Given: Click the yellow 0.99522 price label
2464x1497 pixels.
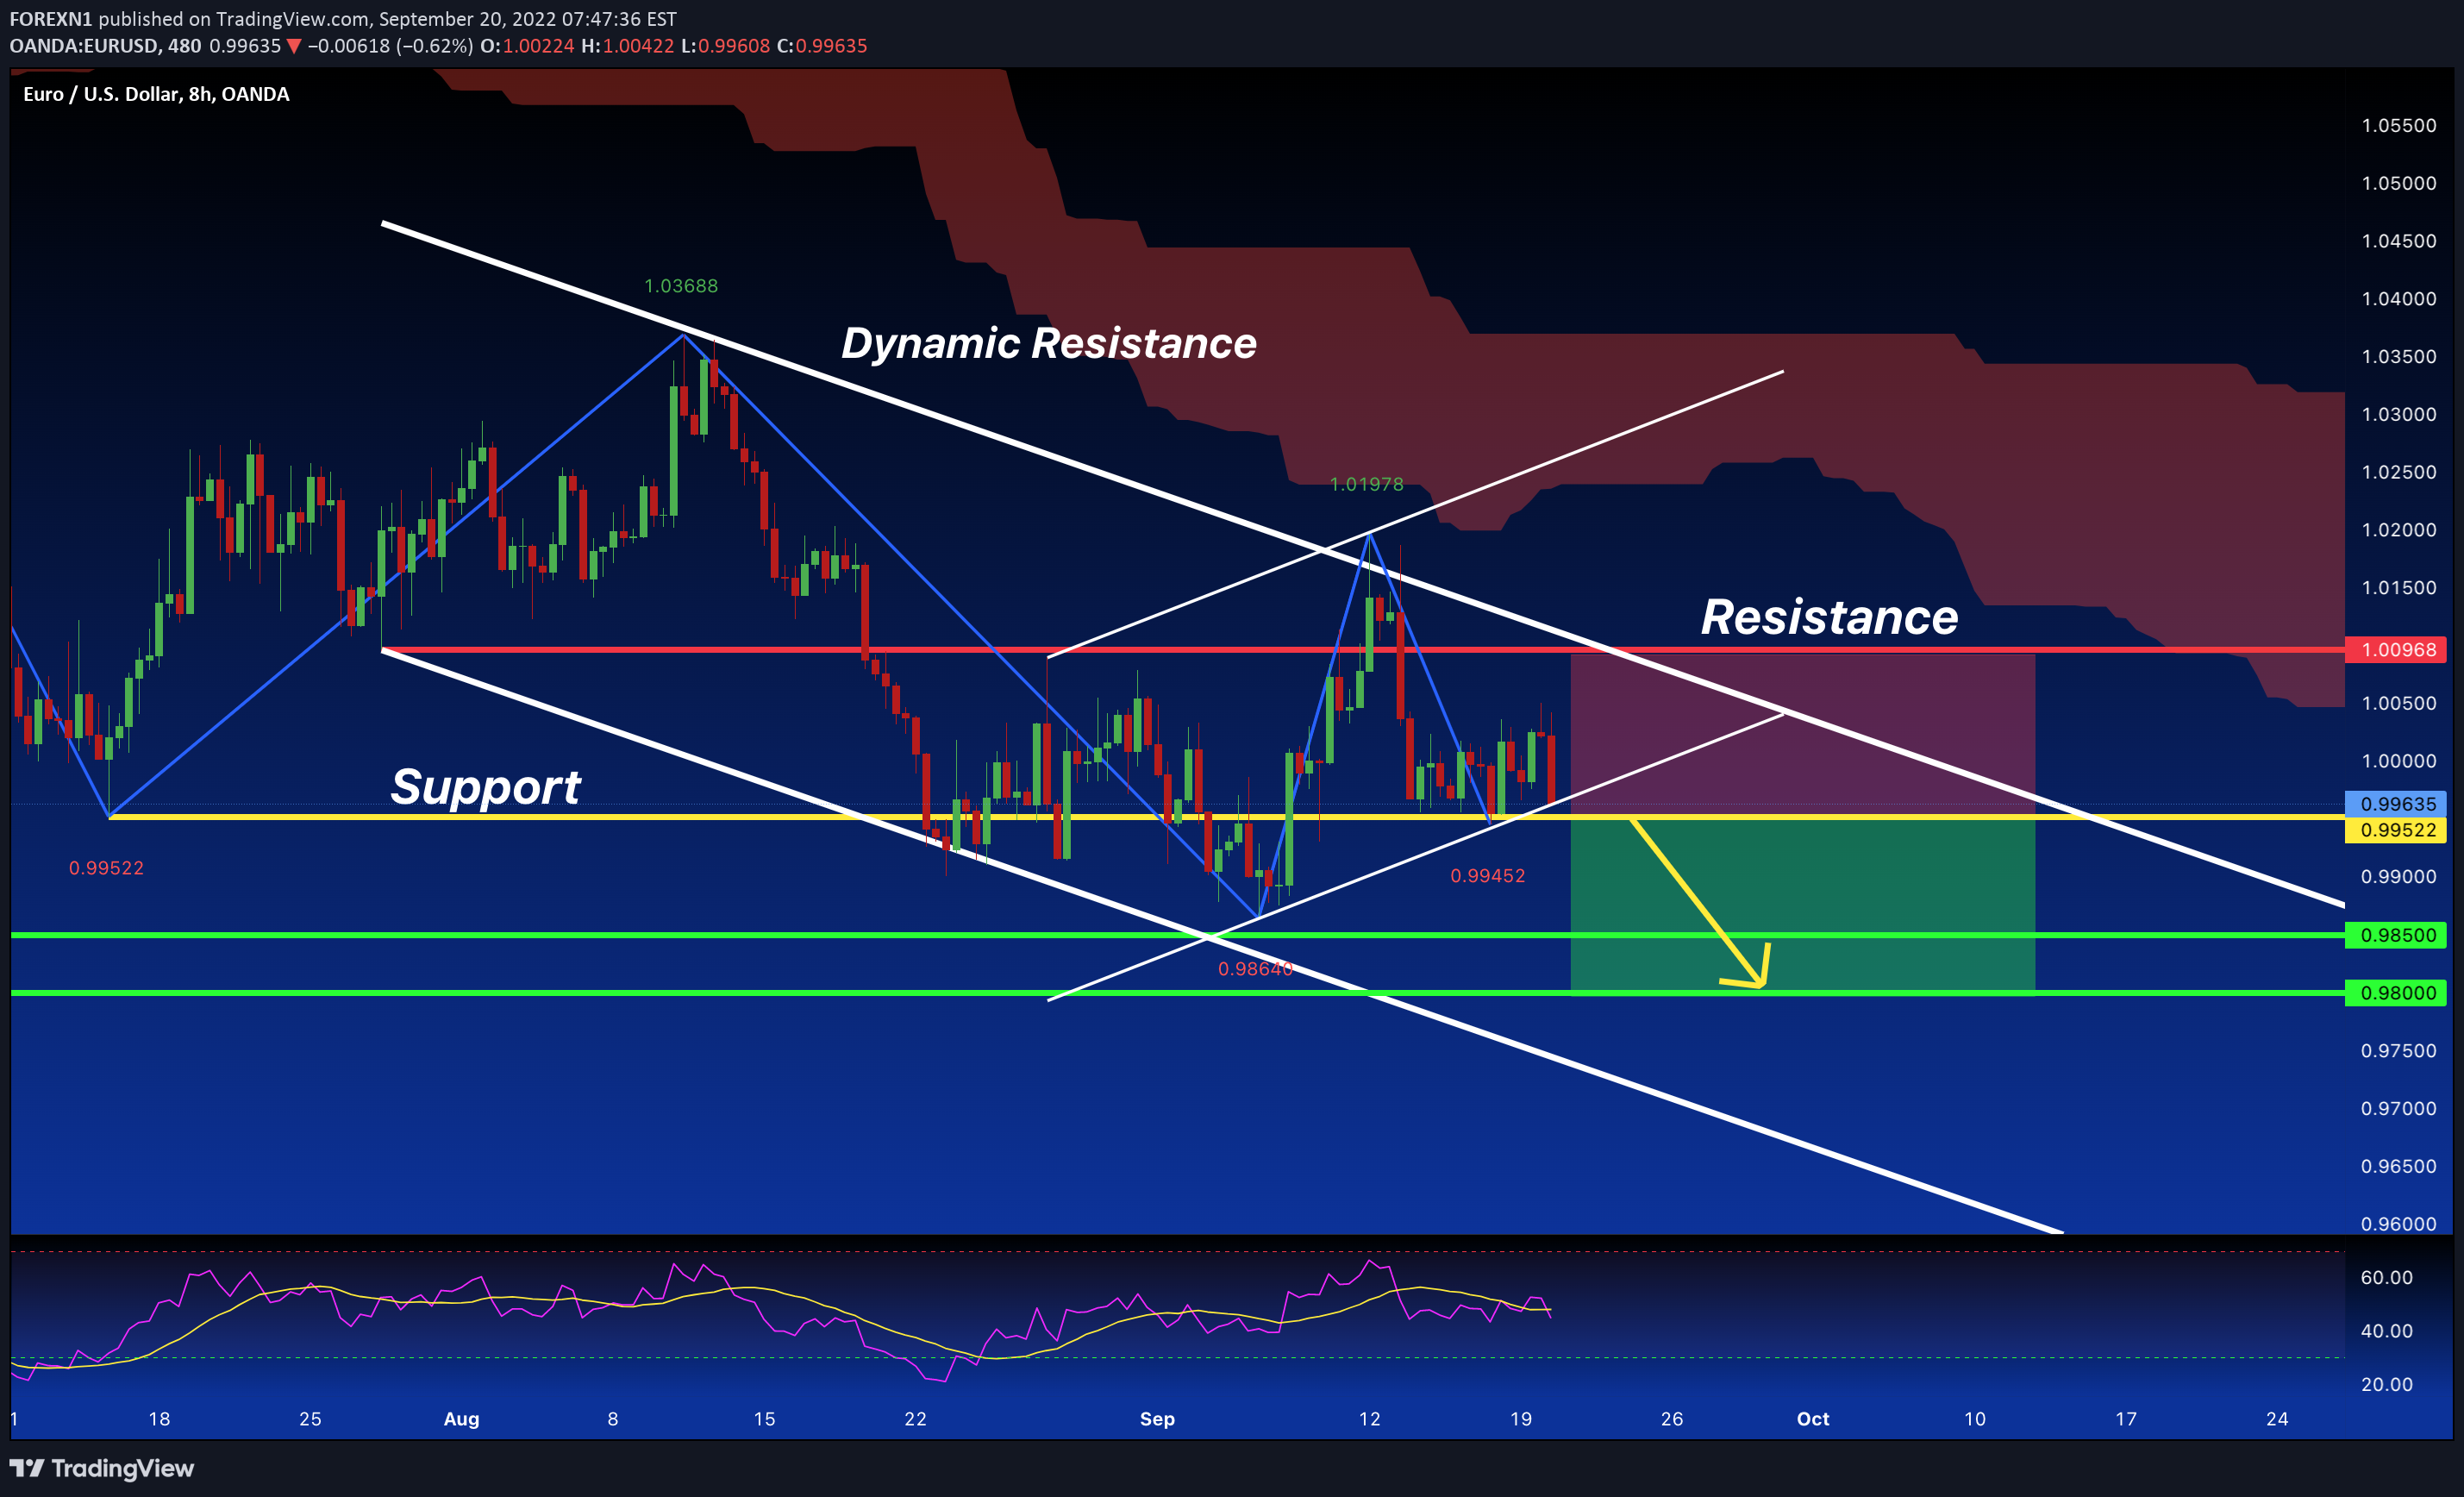Looking at the screenshot, I should click(x=2396, y=830).
